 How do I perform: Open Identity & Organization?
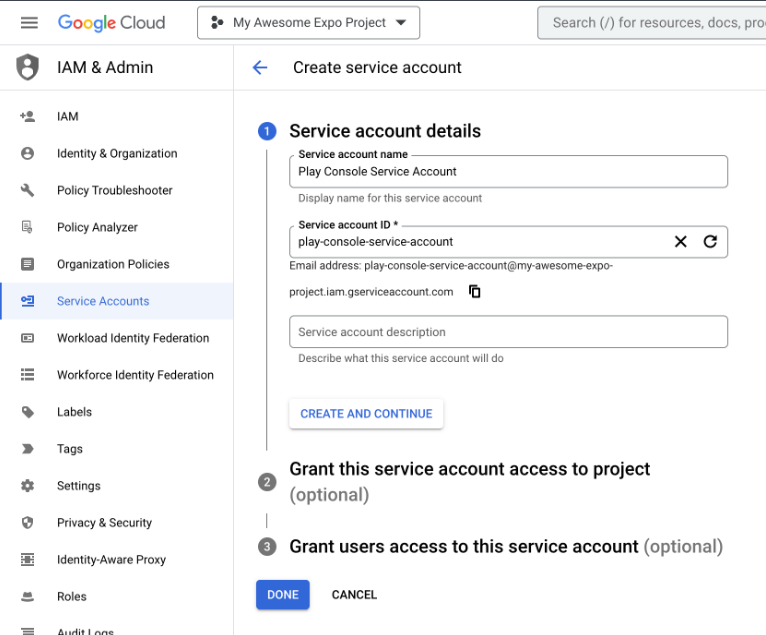tap(117, 153)
